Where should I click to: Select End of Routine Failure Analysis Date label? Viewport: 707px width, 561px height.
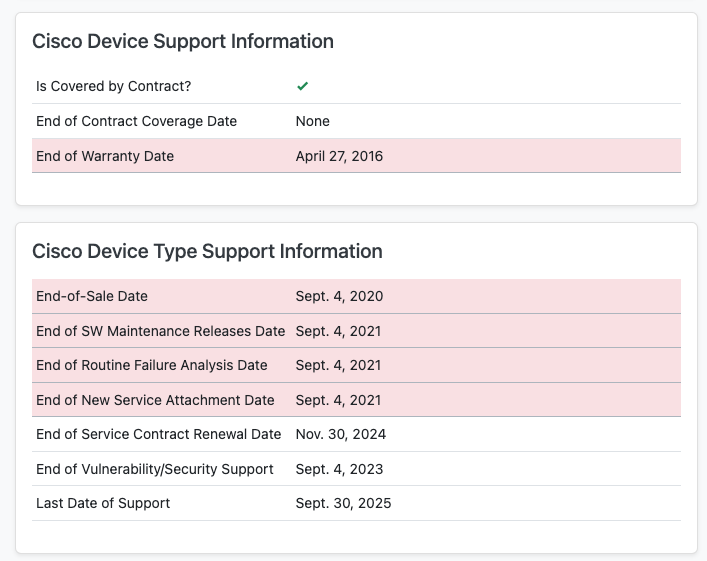(152, 365)
